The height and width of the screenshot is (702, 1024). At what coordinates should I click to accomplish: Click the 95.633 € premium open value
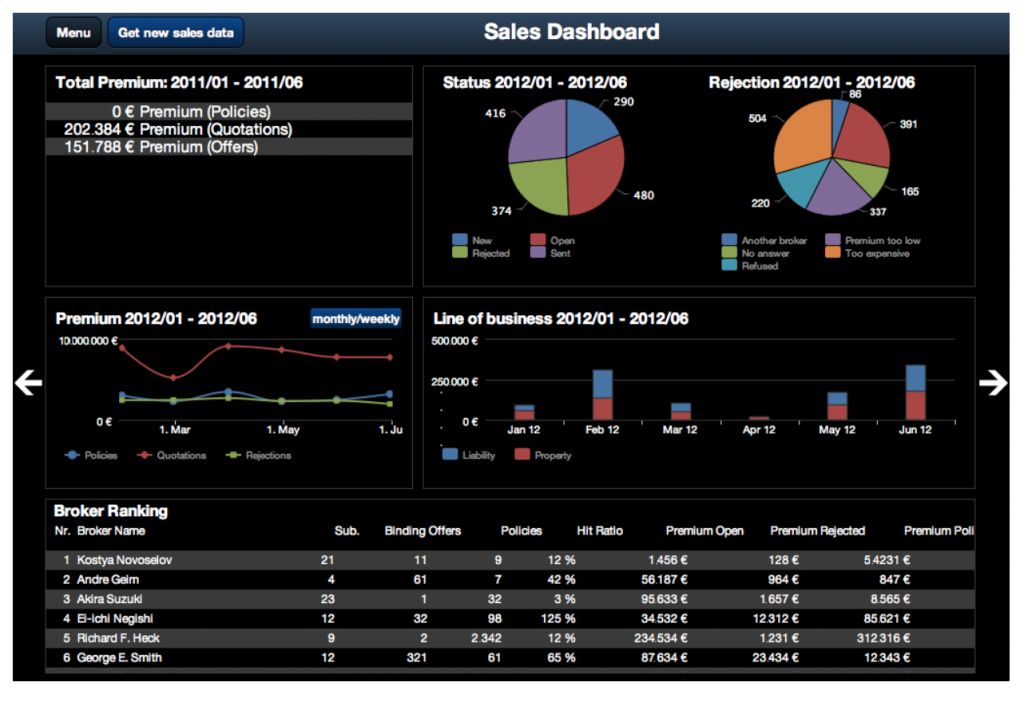(664, 599)
